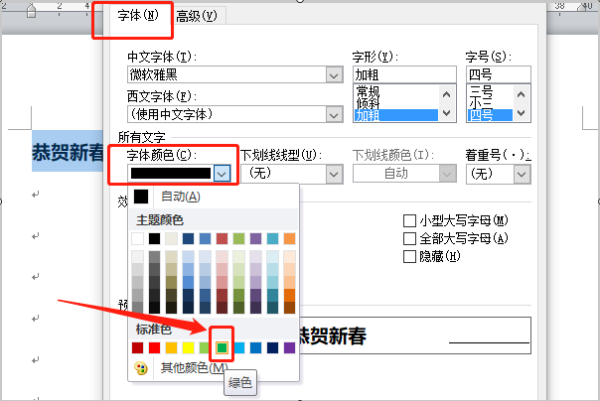The image size is (600, 401).
Task: Pick dark blue in the theme colors row
Action: tap(188, 239)
